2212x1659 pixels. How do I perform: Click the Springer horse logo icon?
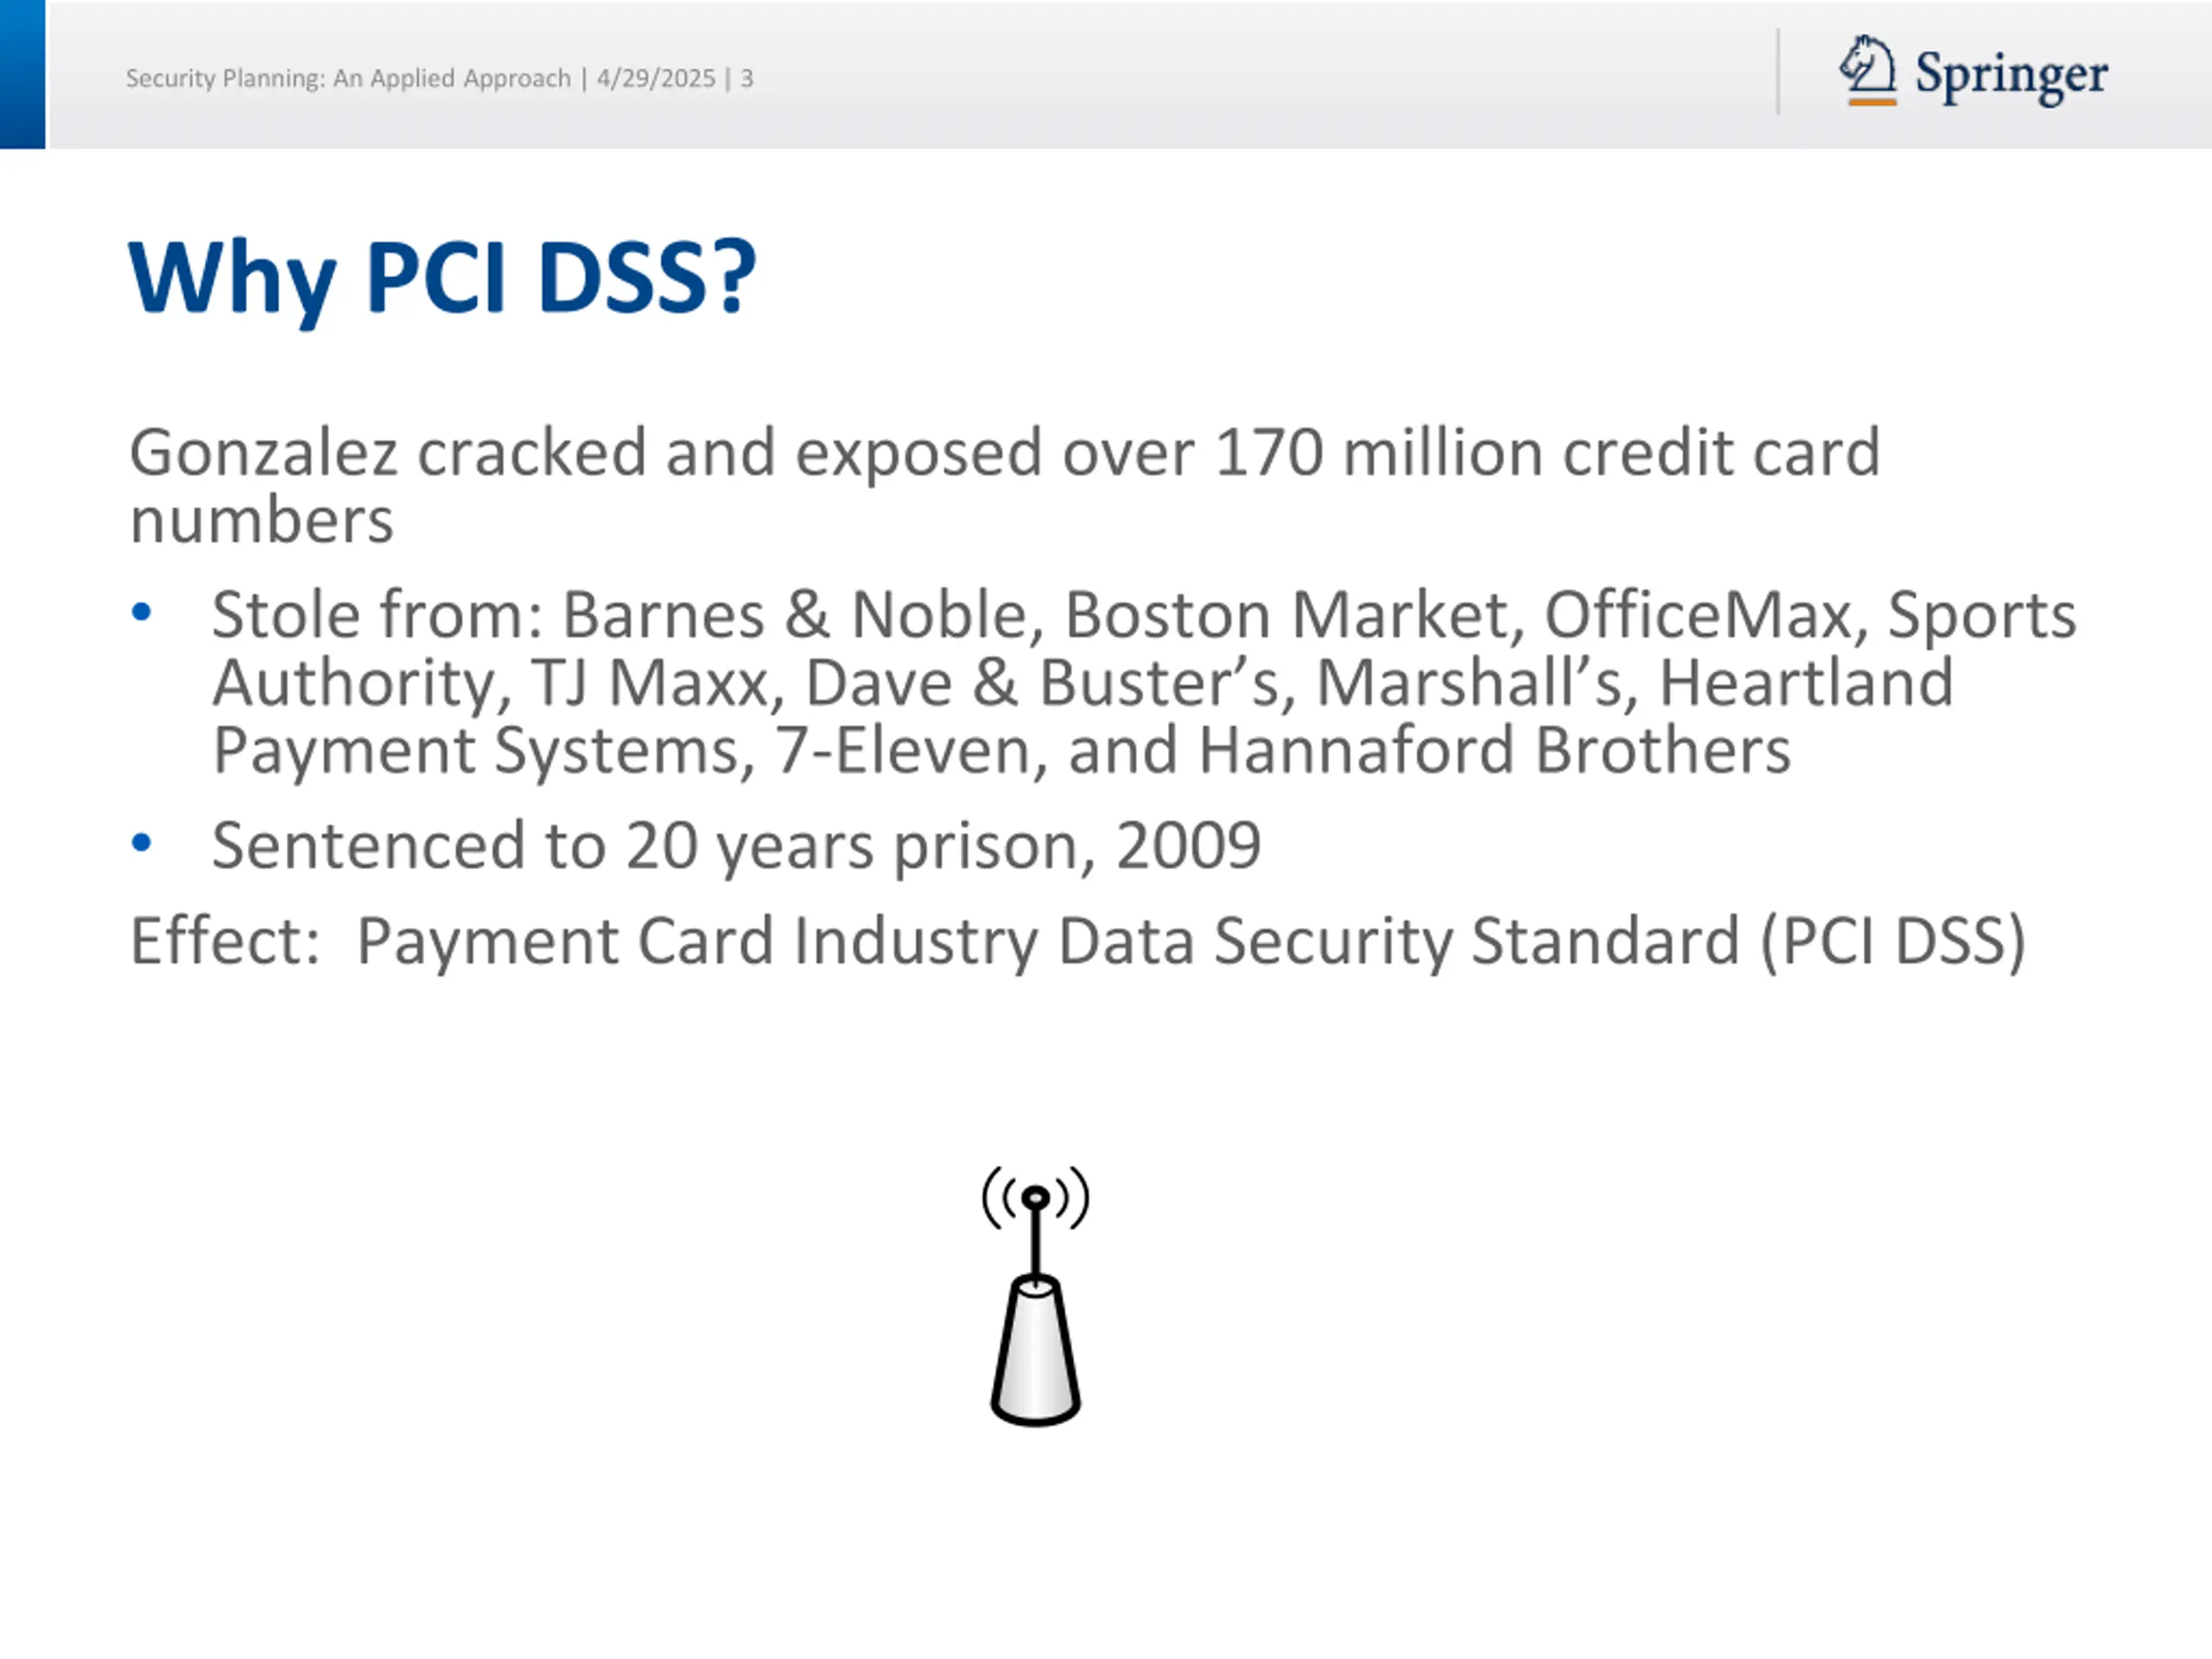(1866, 64)
